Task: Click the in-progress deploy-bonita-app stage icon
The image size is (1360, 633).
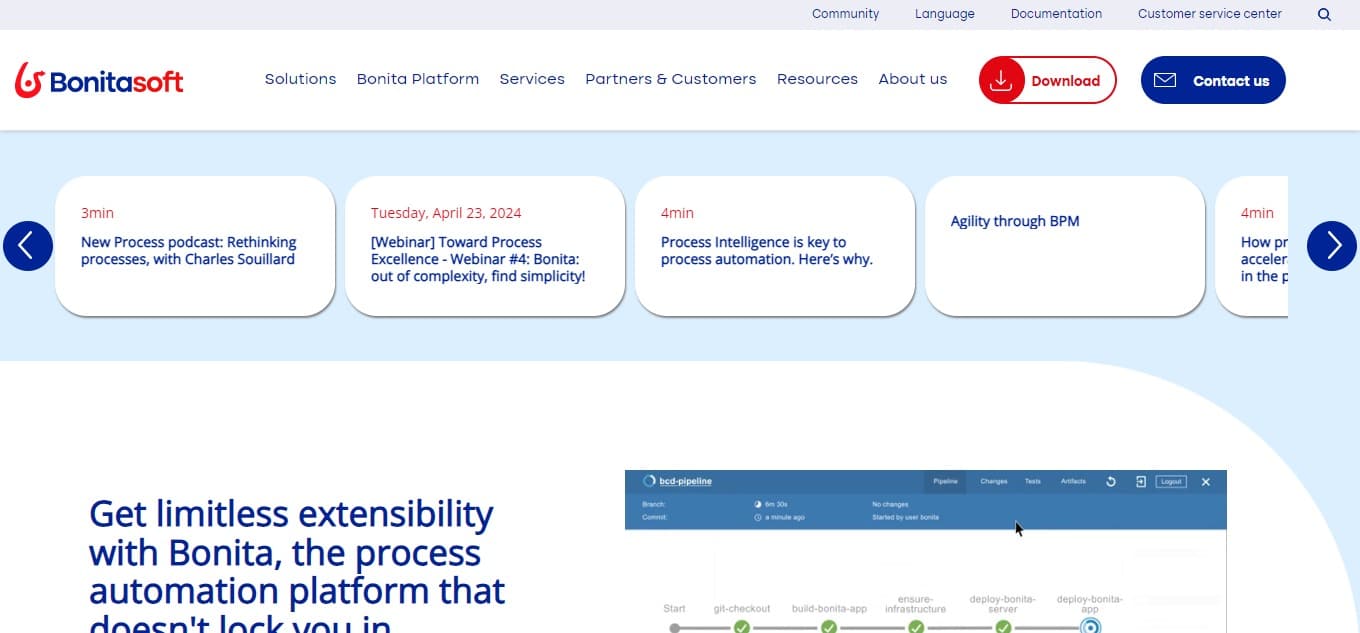Action: [1090, 627]
